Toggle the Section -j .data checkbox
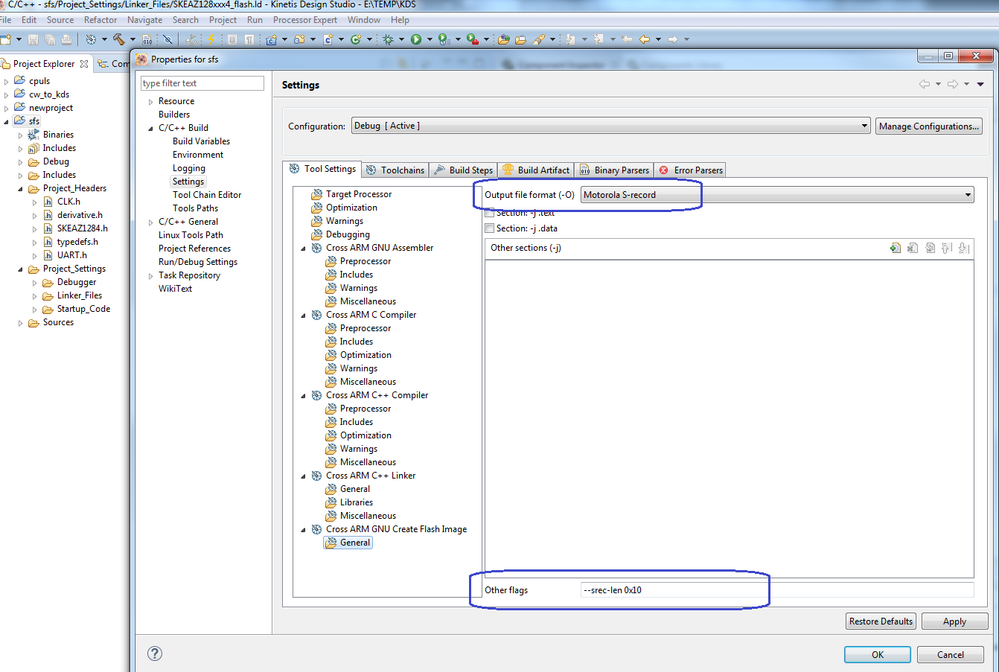The width and height of the screenshot is (999, 672). [x=489, y=228]
